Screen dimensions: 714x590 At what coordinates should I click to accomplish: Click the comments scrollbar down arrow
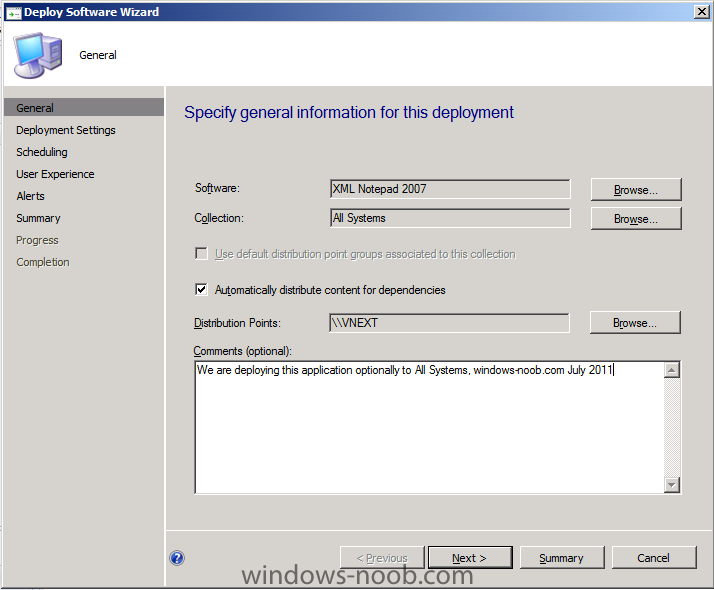pyautogui.click(x=672, y=485)
